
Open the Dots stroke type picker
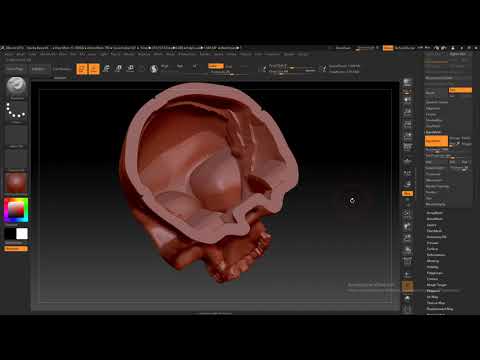click(16, 112)
